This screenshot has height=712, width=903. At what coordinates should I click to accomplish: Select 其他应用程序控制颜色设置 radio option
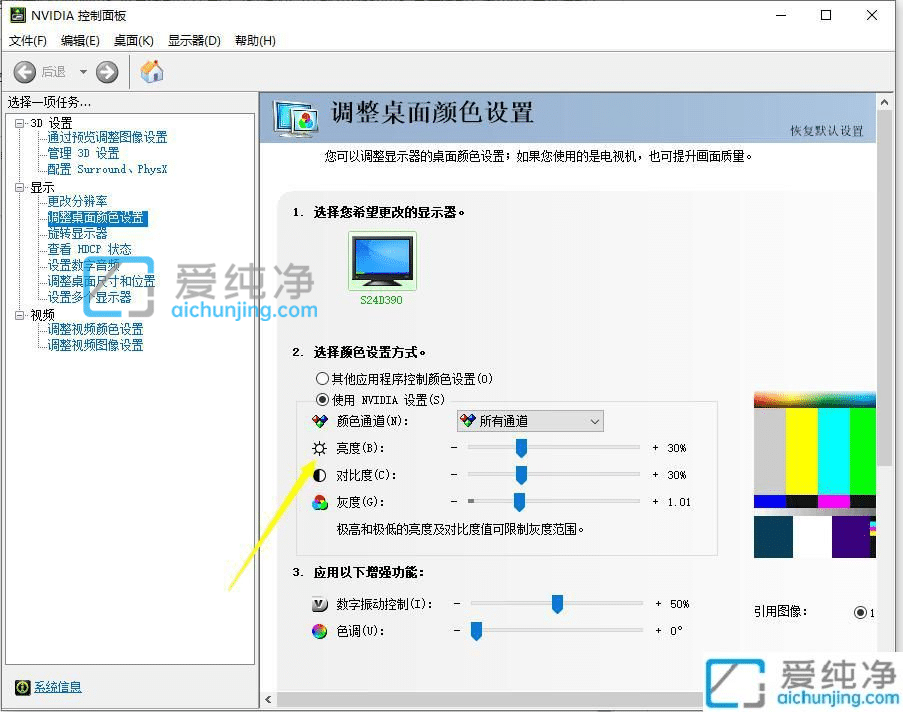(323, 378)
